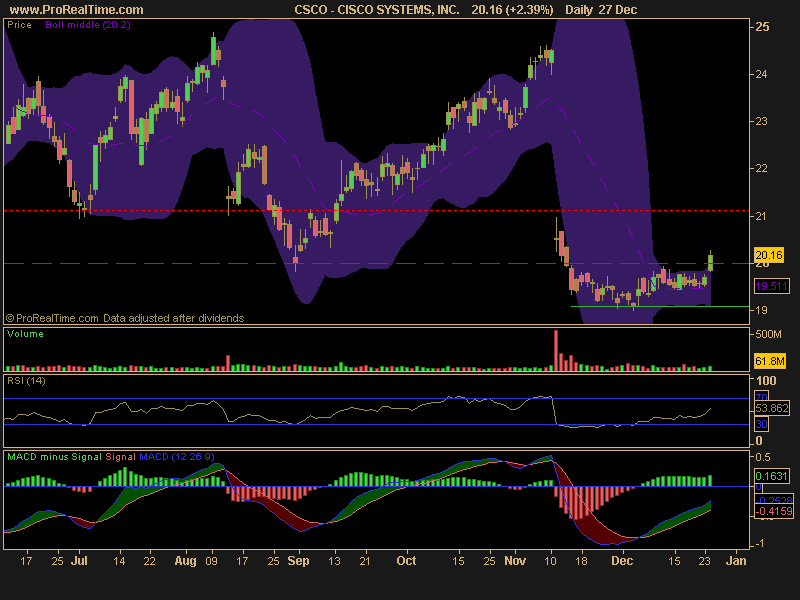Select the Volume panel label
This screenshot has width=800, height=600.
click(26, 334)
